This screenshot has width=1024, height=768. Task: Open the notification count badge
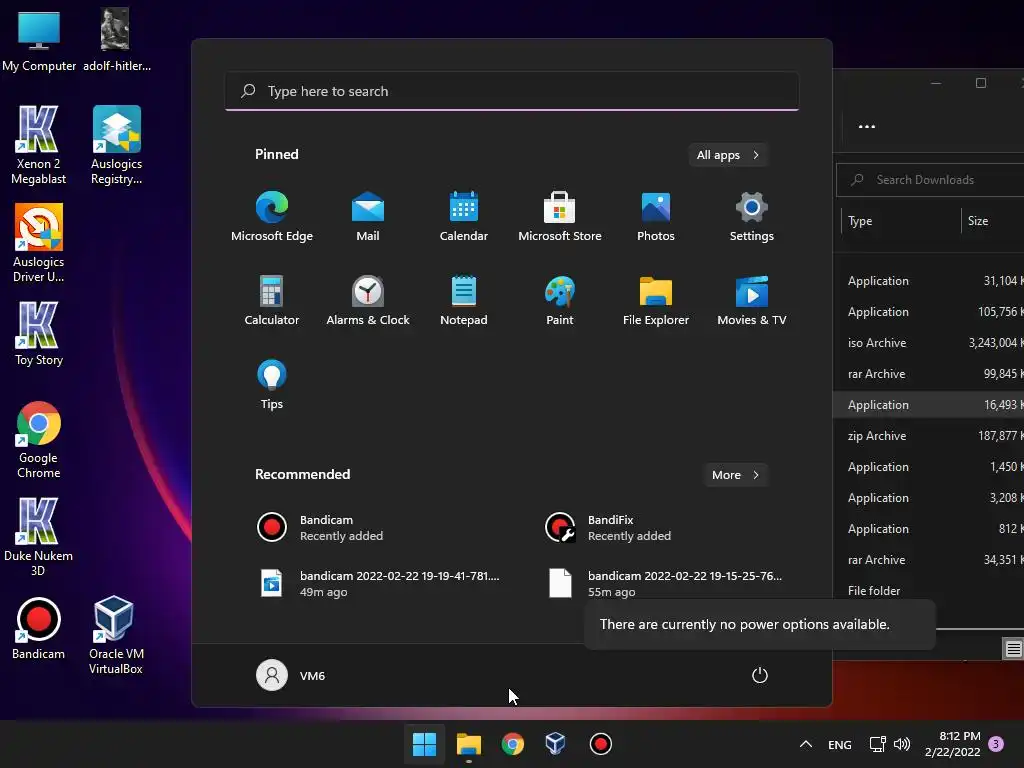(x=996, y=744)
